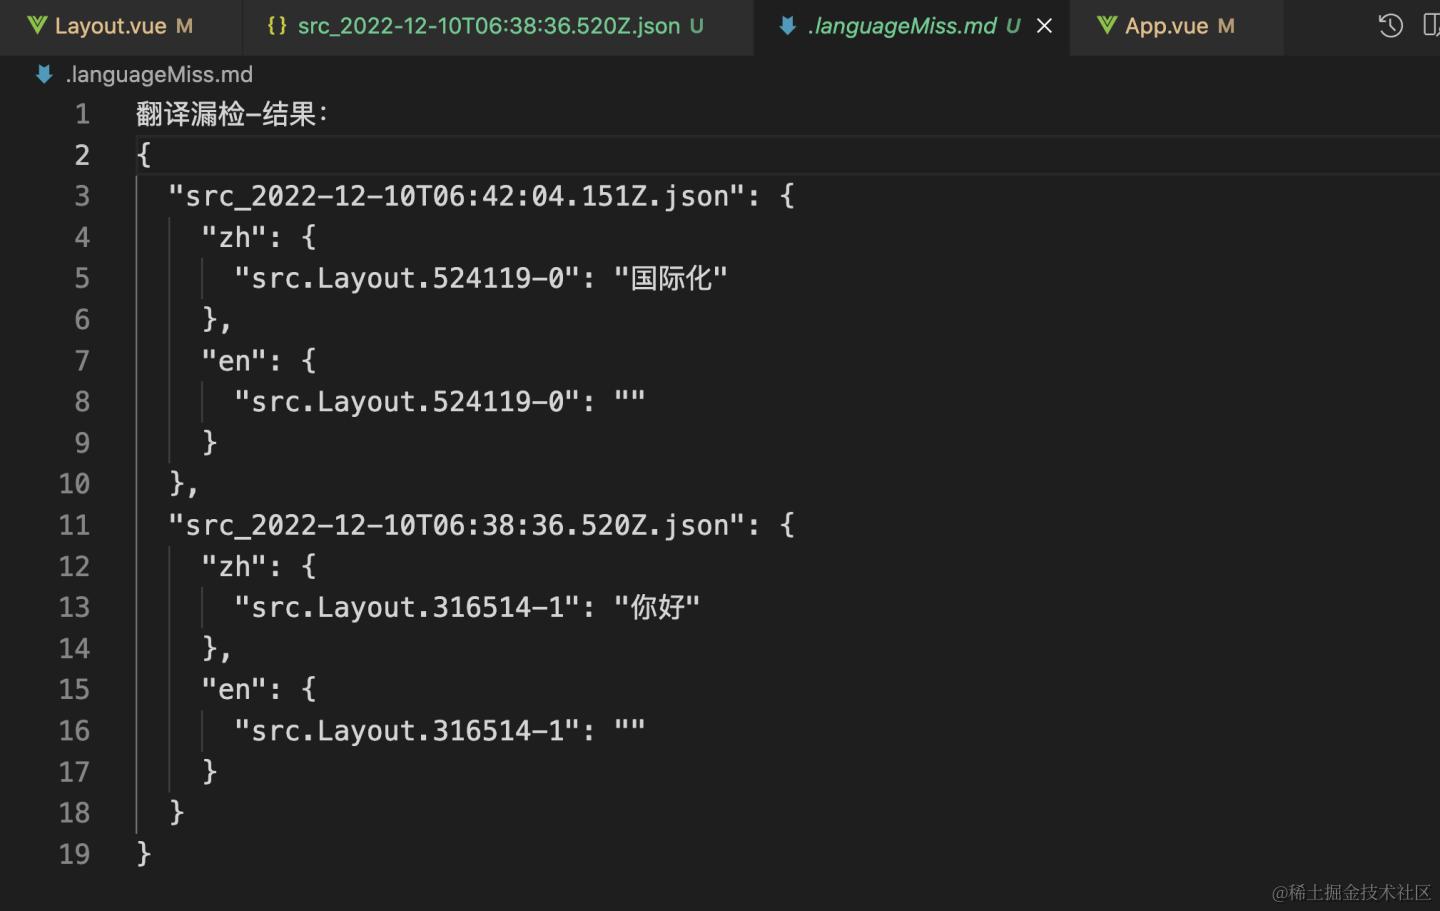1440x911 pixels.
Task: Click the 翻译漏检-结果 heading on line 1
Action: [230, 114]
